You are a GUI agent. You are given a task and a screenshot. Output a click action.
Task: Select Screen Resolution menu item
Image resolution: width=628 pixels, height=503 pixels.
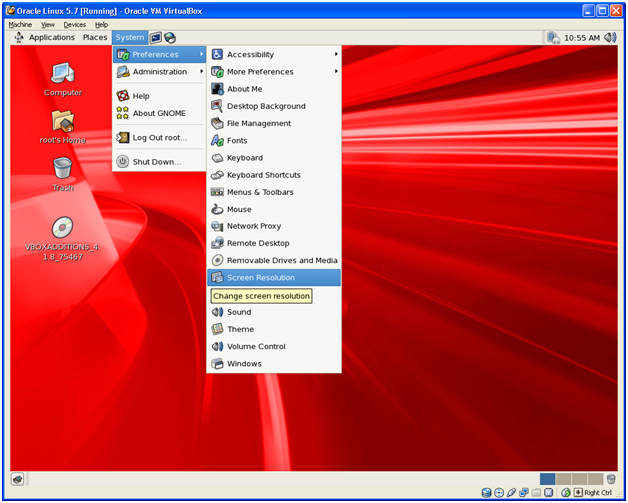pyautogui.click(x=274, y=278)
